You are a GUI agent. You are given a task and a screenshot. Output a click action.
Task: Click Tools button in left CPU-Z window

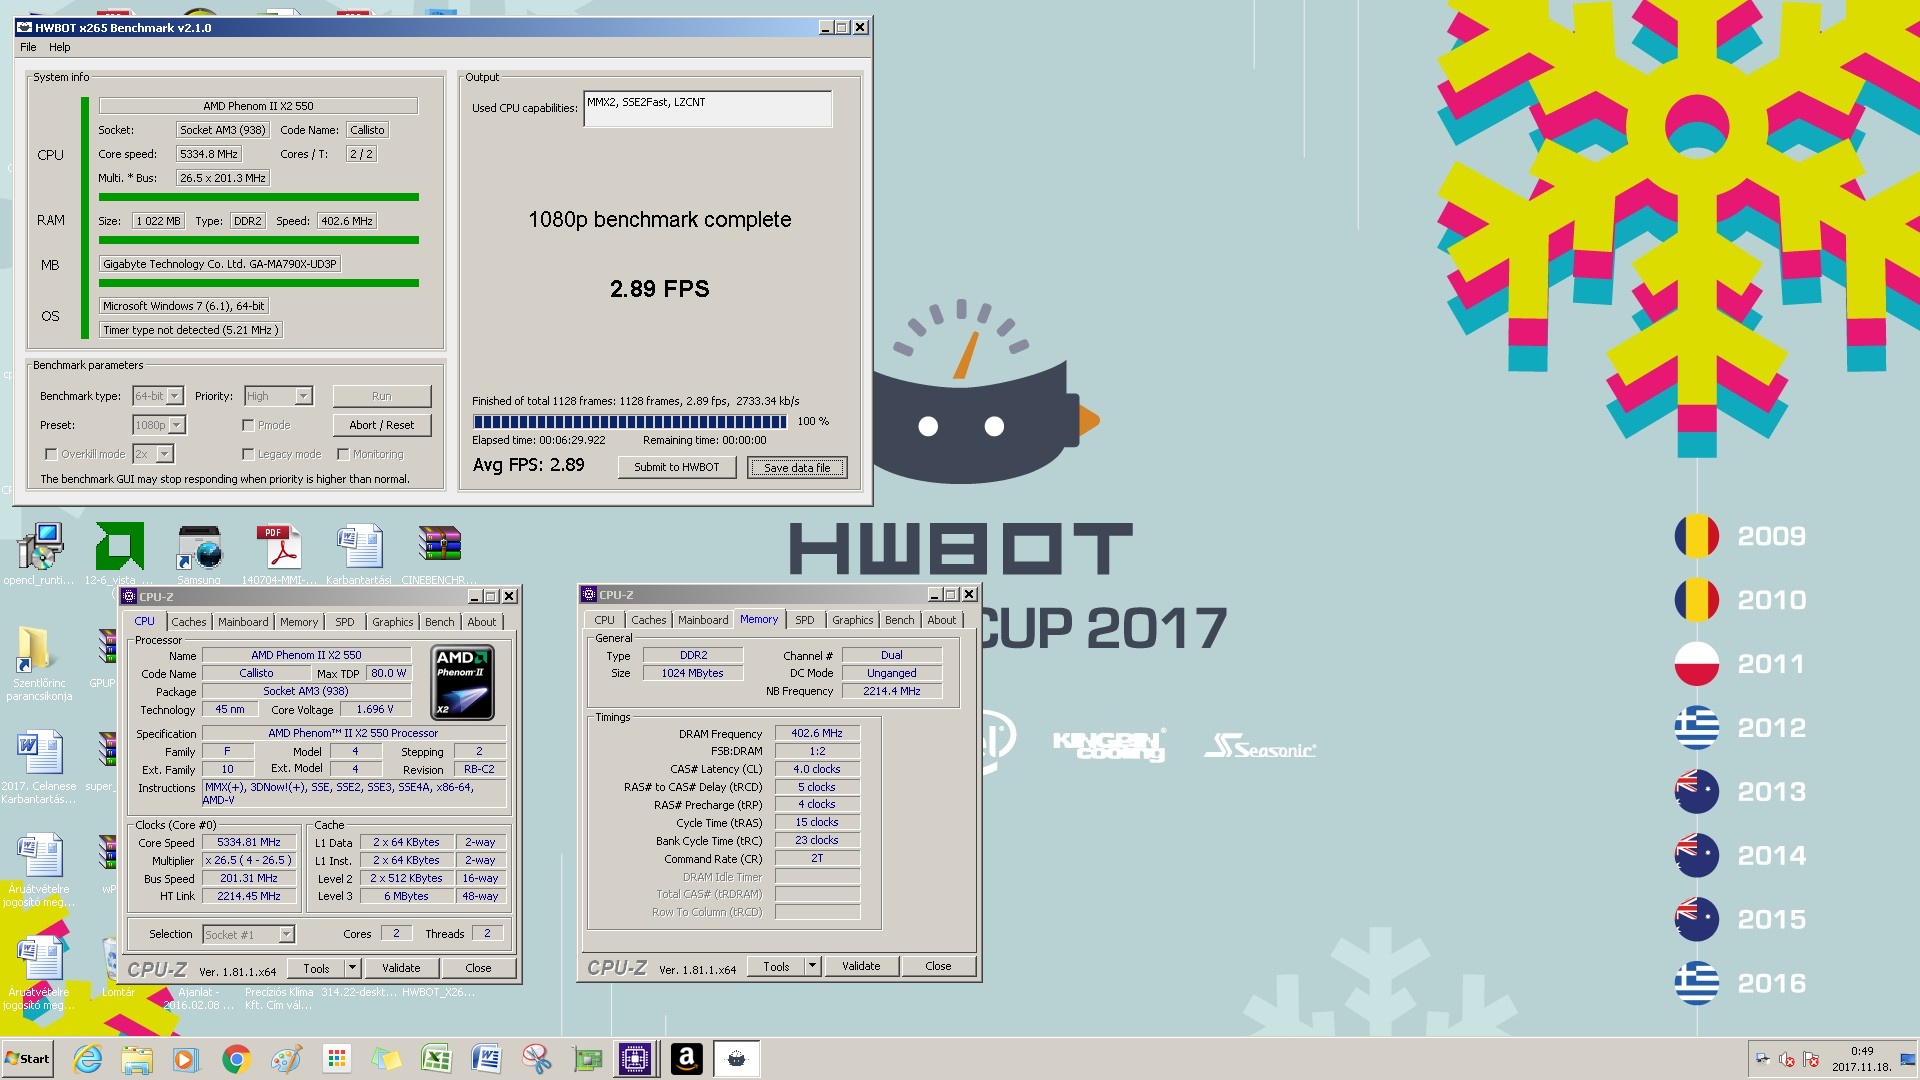click(316, 968)
